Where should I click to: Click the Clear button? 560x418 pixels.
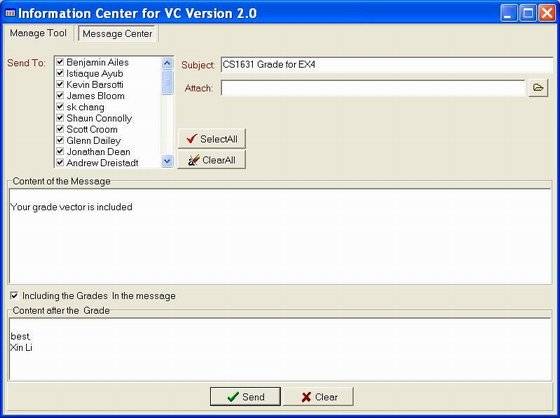coord(319,397)
